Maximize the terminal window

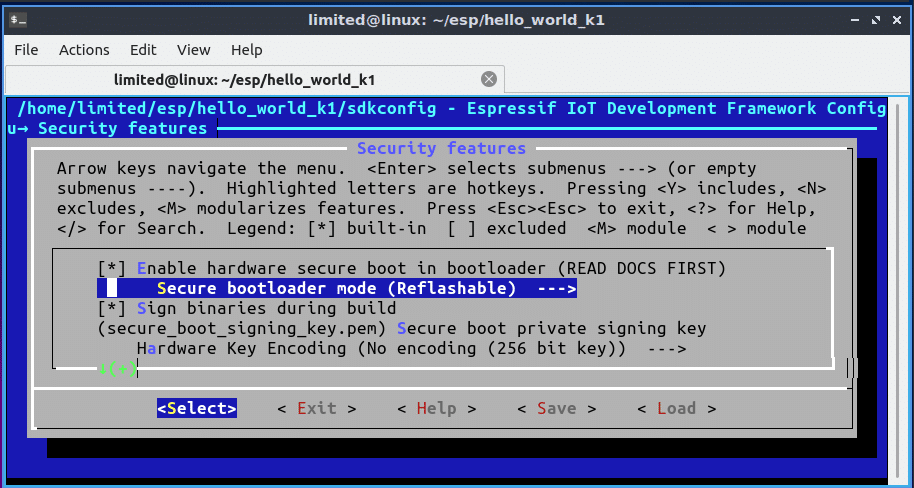tap(869, 20)
